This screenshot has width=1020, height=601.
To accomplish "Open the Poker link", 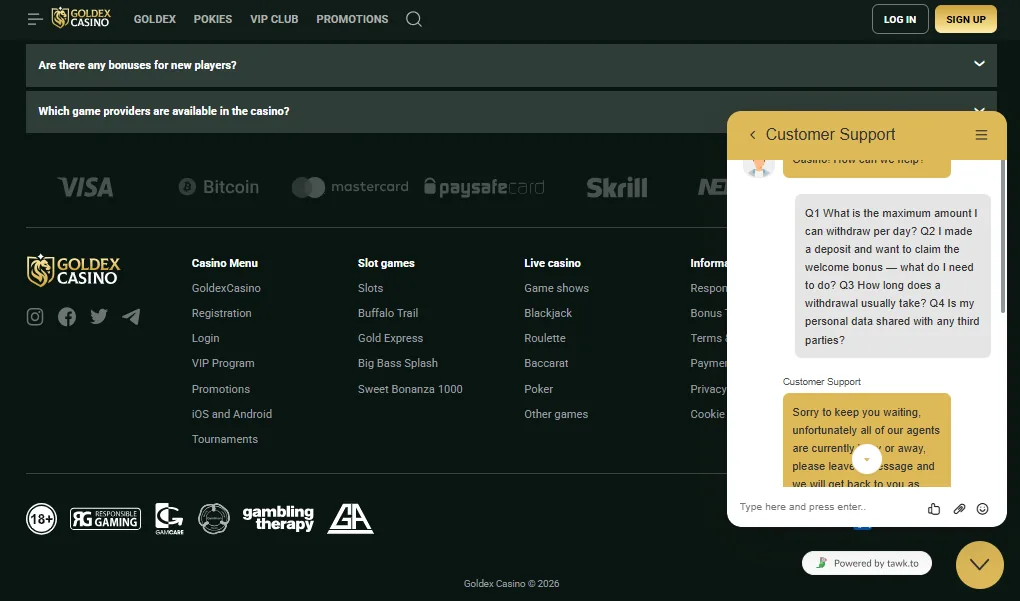I will pyautogui.click(x=538, y=389).
